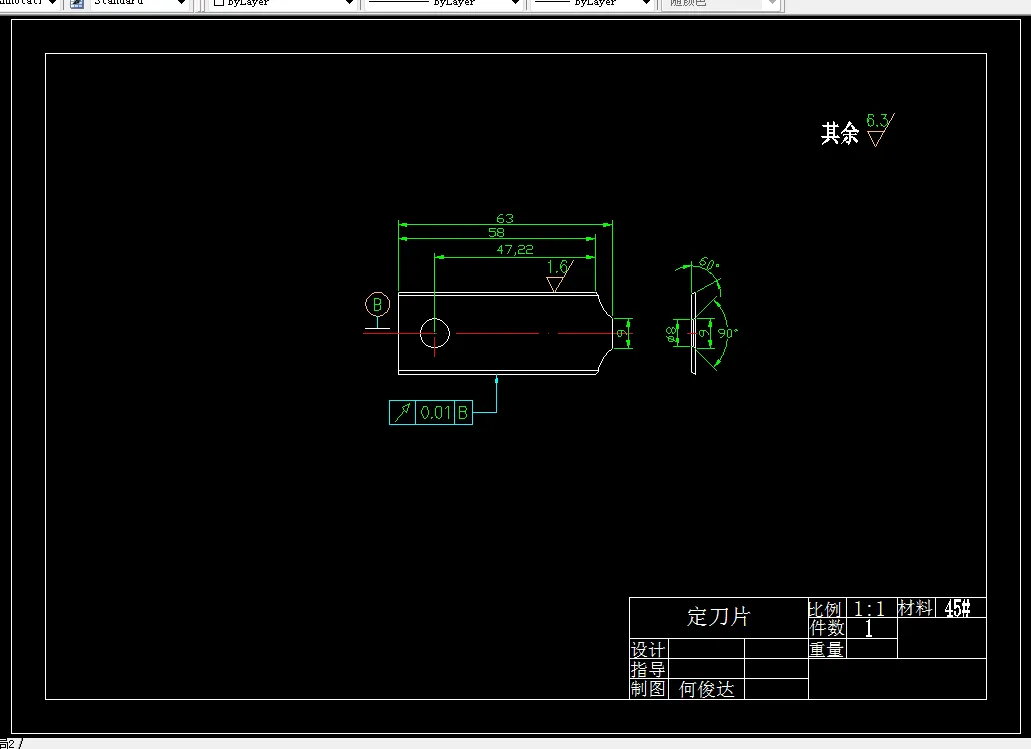Viewport: 1031px width, 749px height.
Task: Select the 9 dimension beside ø8
Action: click(x=703, y=333)
